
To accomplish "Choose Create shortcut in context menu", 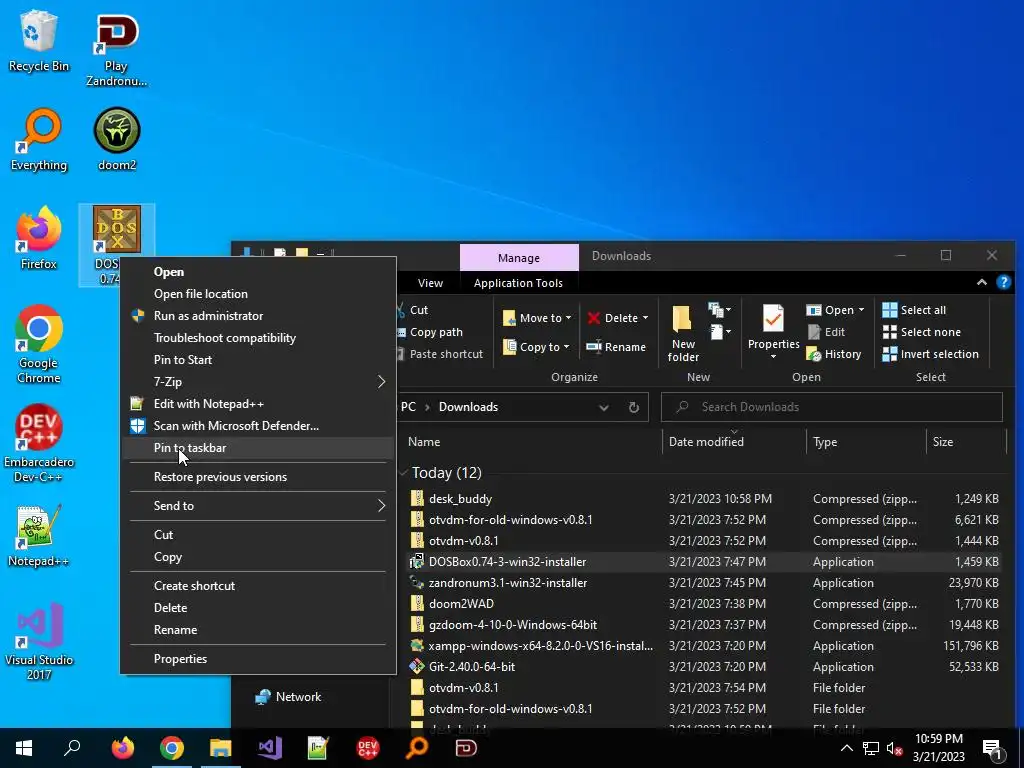I will point(257,586).
